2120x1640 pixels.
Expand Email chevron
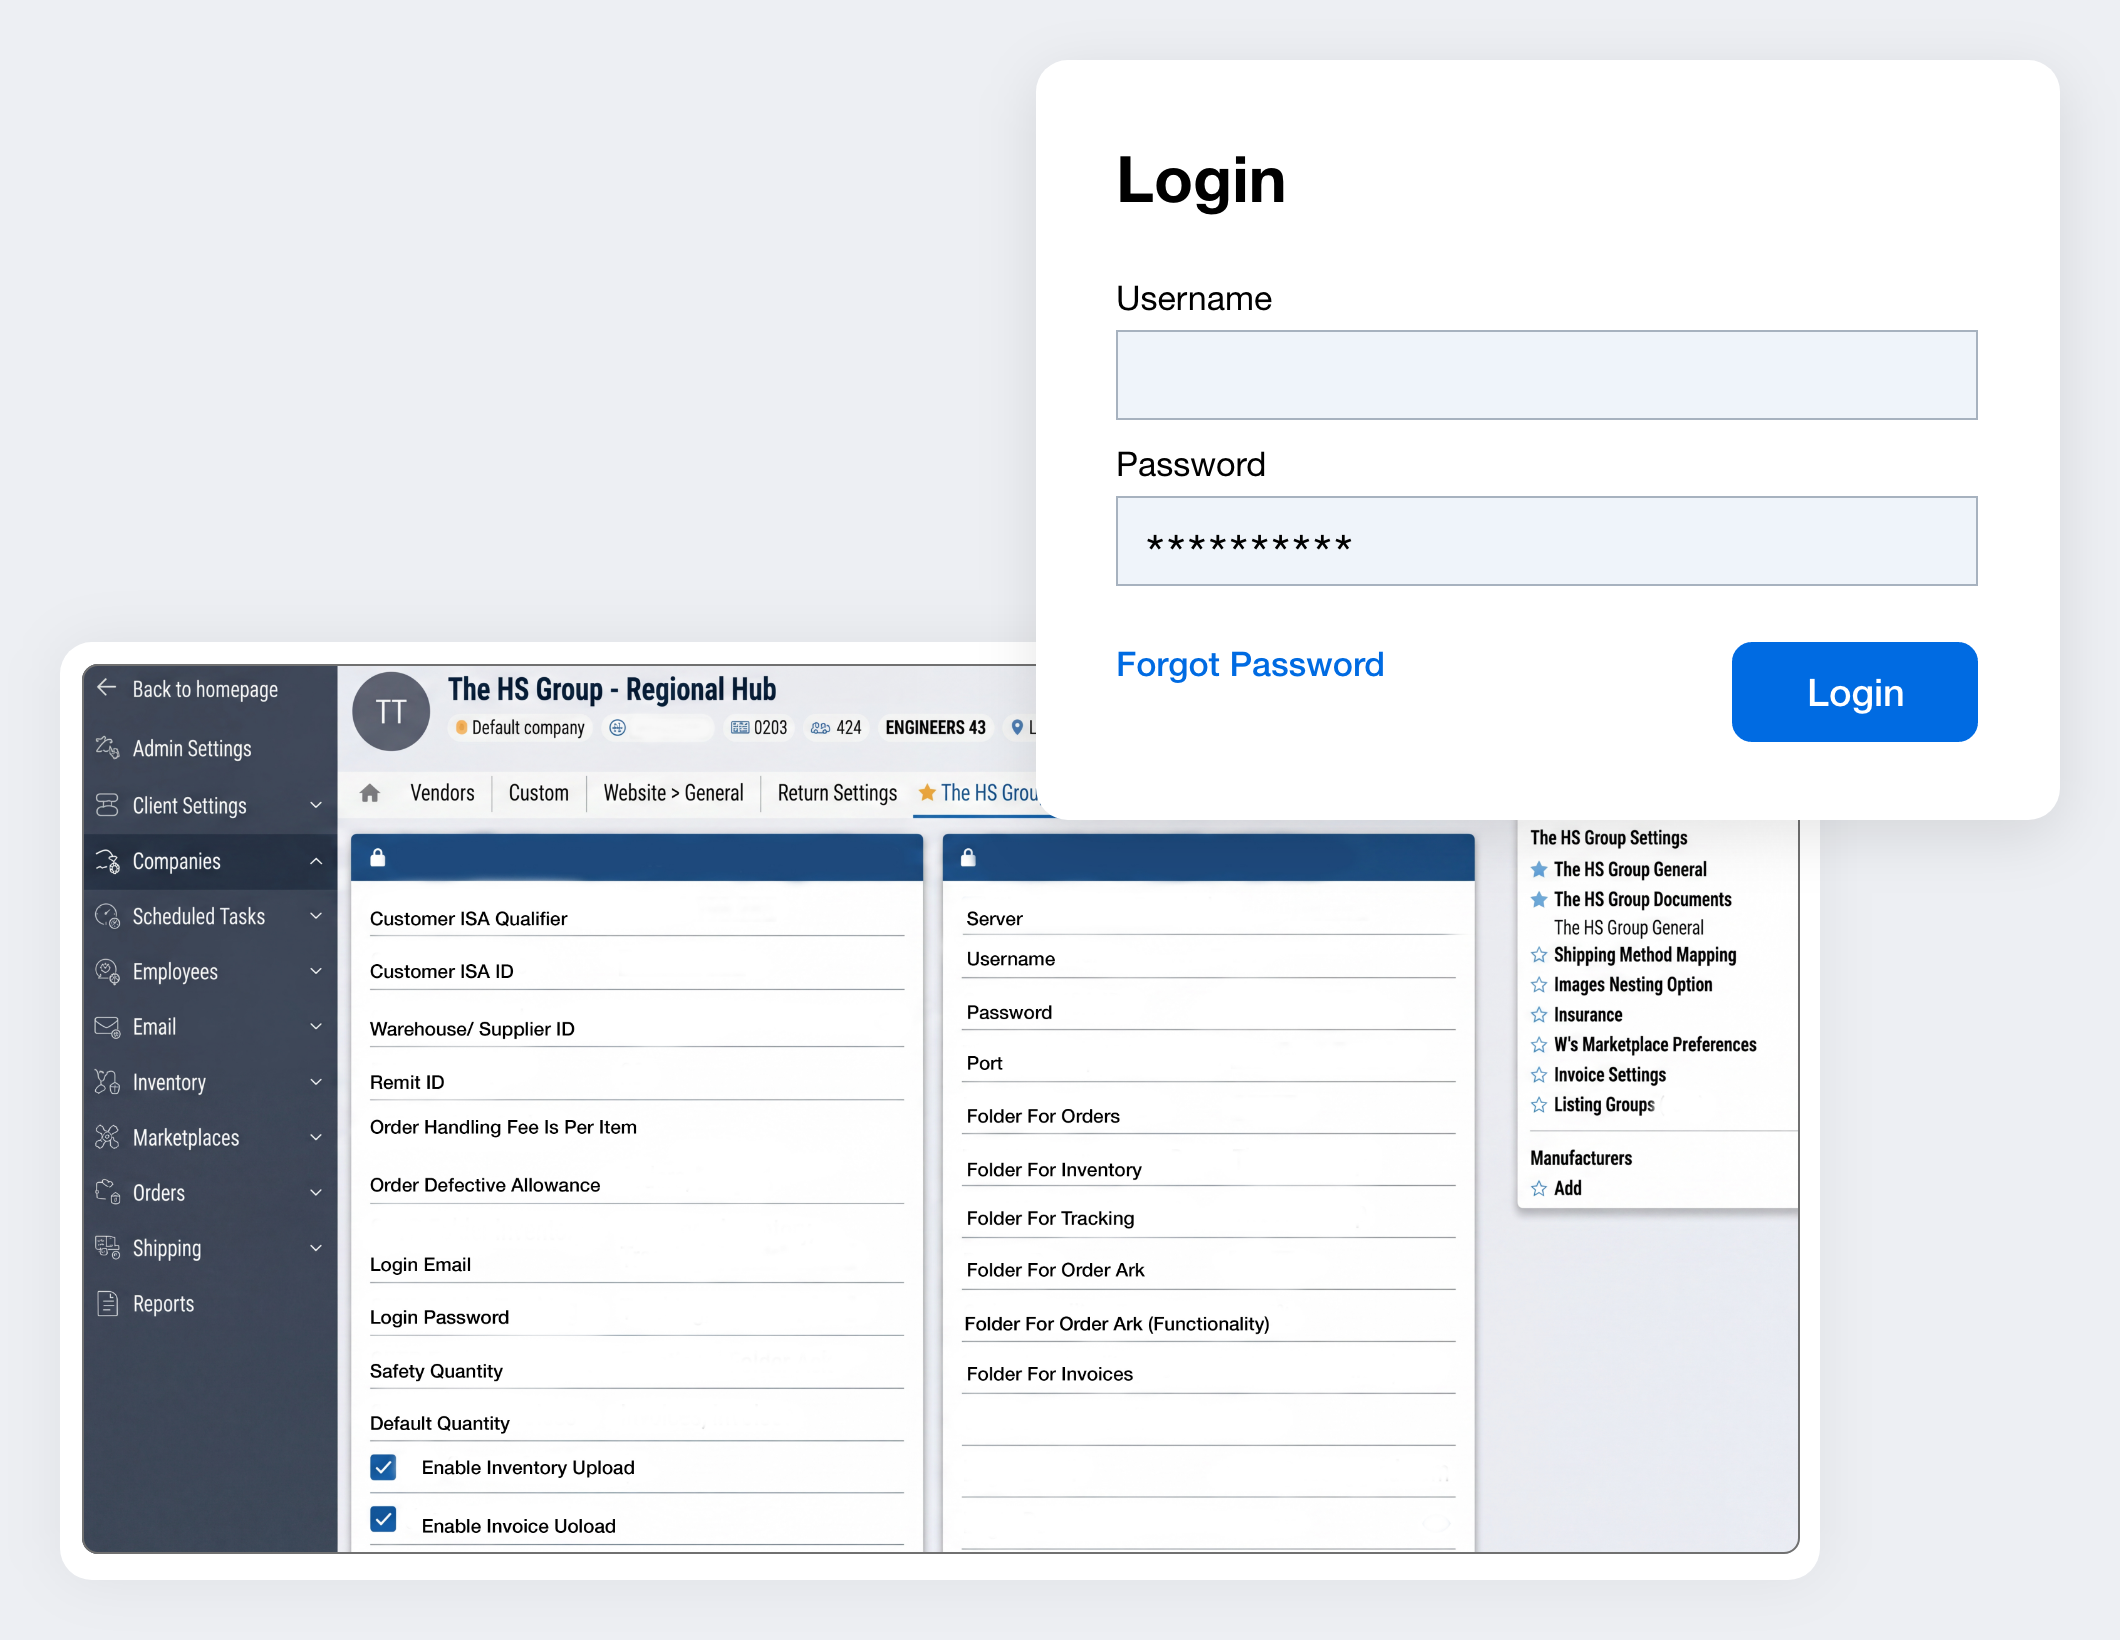click(316, 1027)
